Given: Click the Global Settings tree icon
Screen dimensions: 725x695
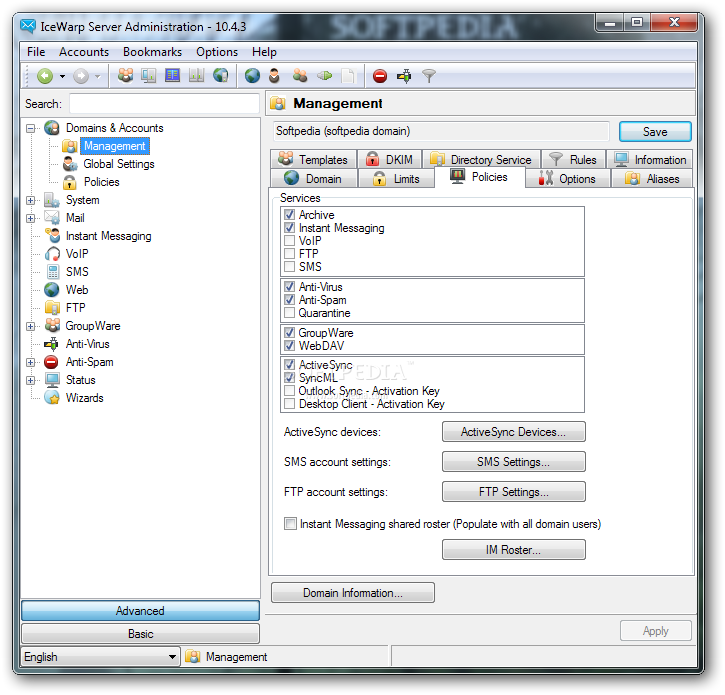Looking at the screenshot, I should 70,164.
